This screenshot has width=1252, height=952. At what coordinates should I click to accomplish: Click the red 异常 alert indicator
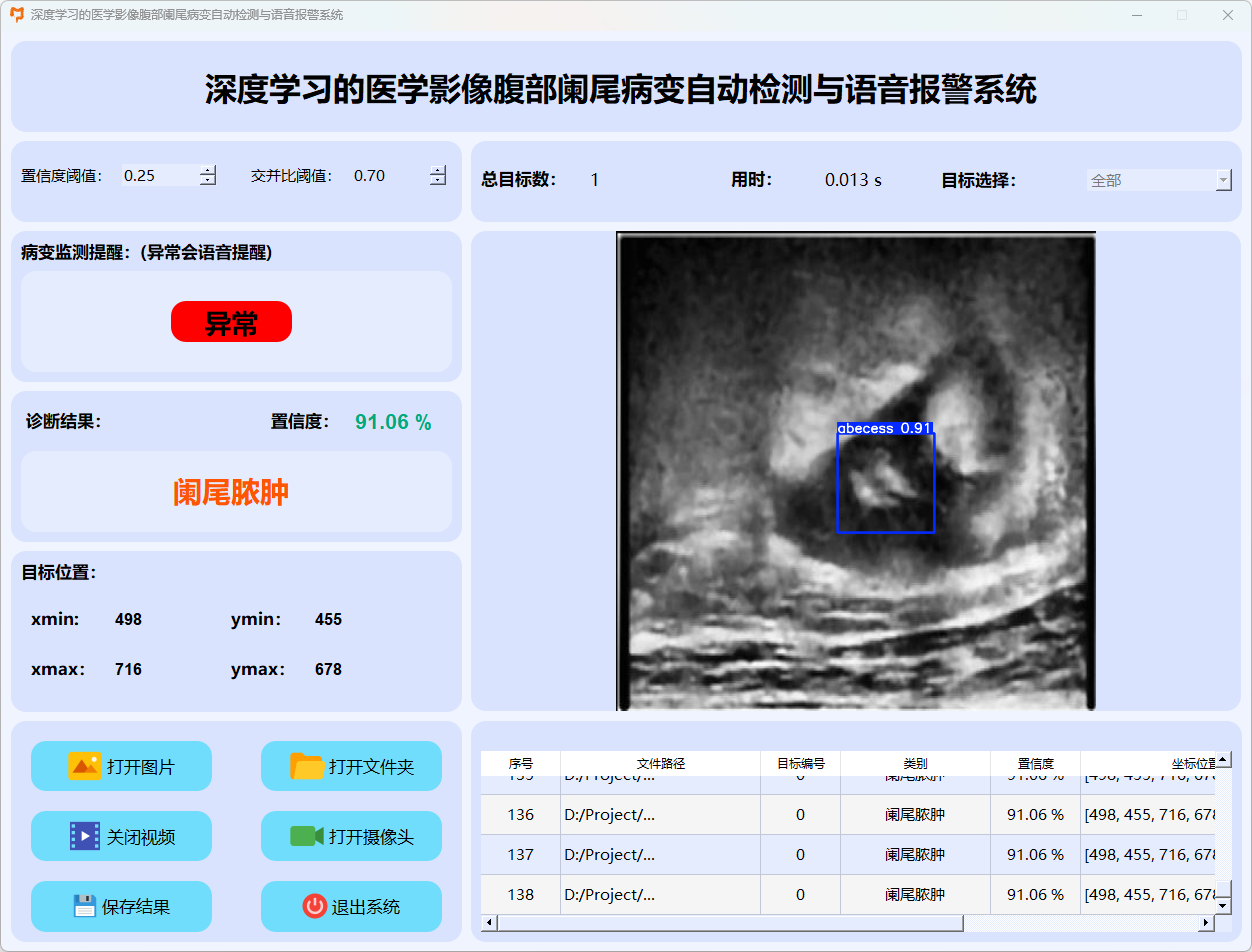tap(231, 322)
